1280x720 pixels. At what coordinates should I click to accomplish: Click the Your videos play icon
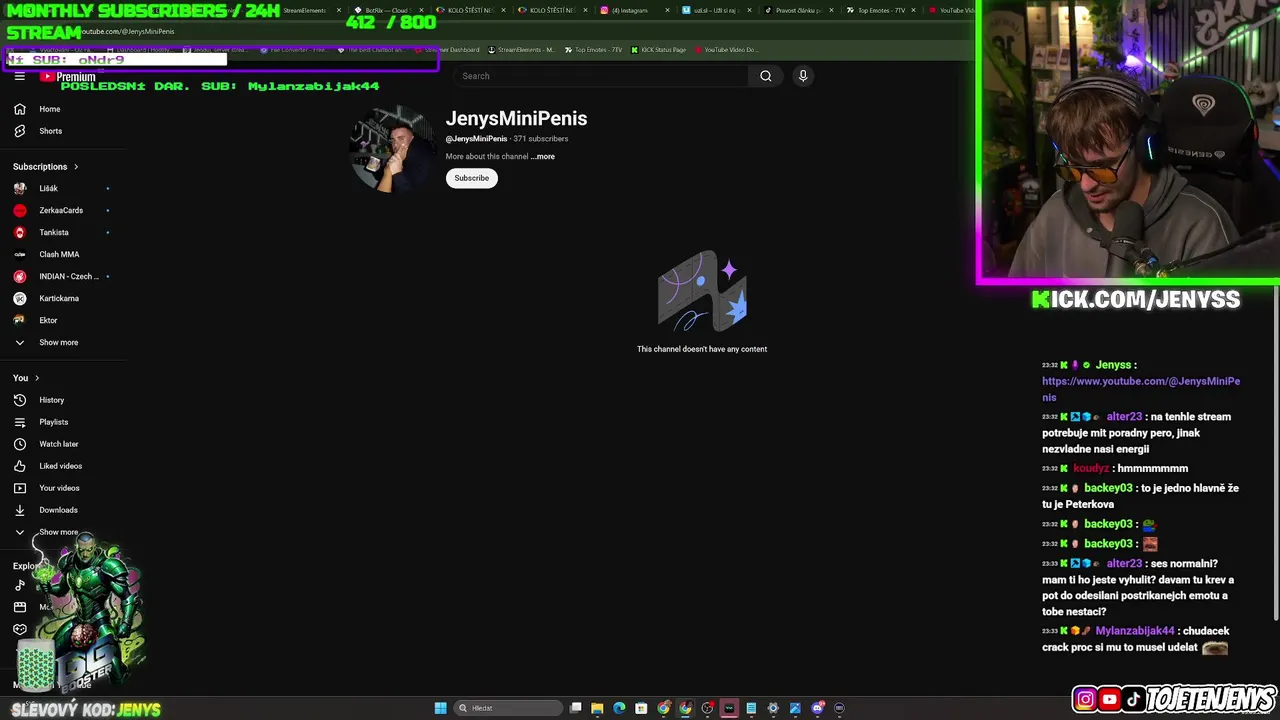pyautogui.click(x=20, y=488)
